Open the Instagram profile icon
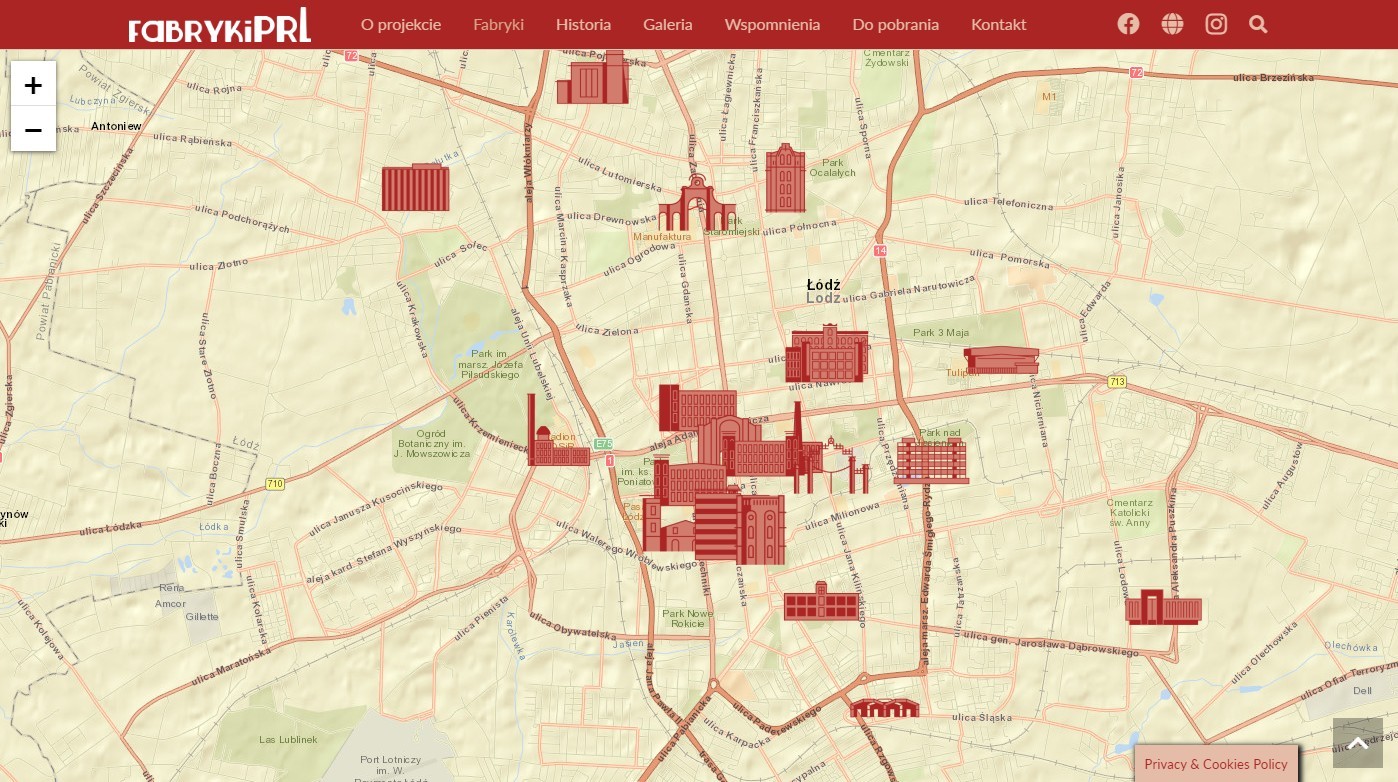Screen dimensions: 1398x782 (x=1216, y=24)
